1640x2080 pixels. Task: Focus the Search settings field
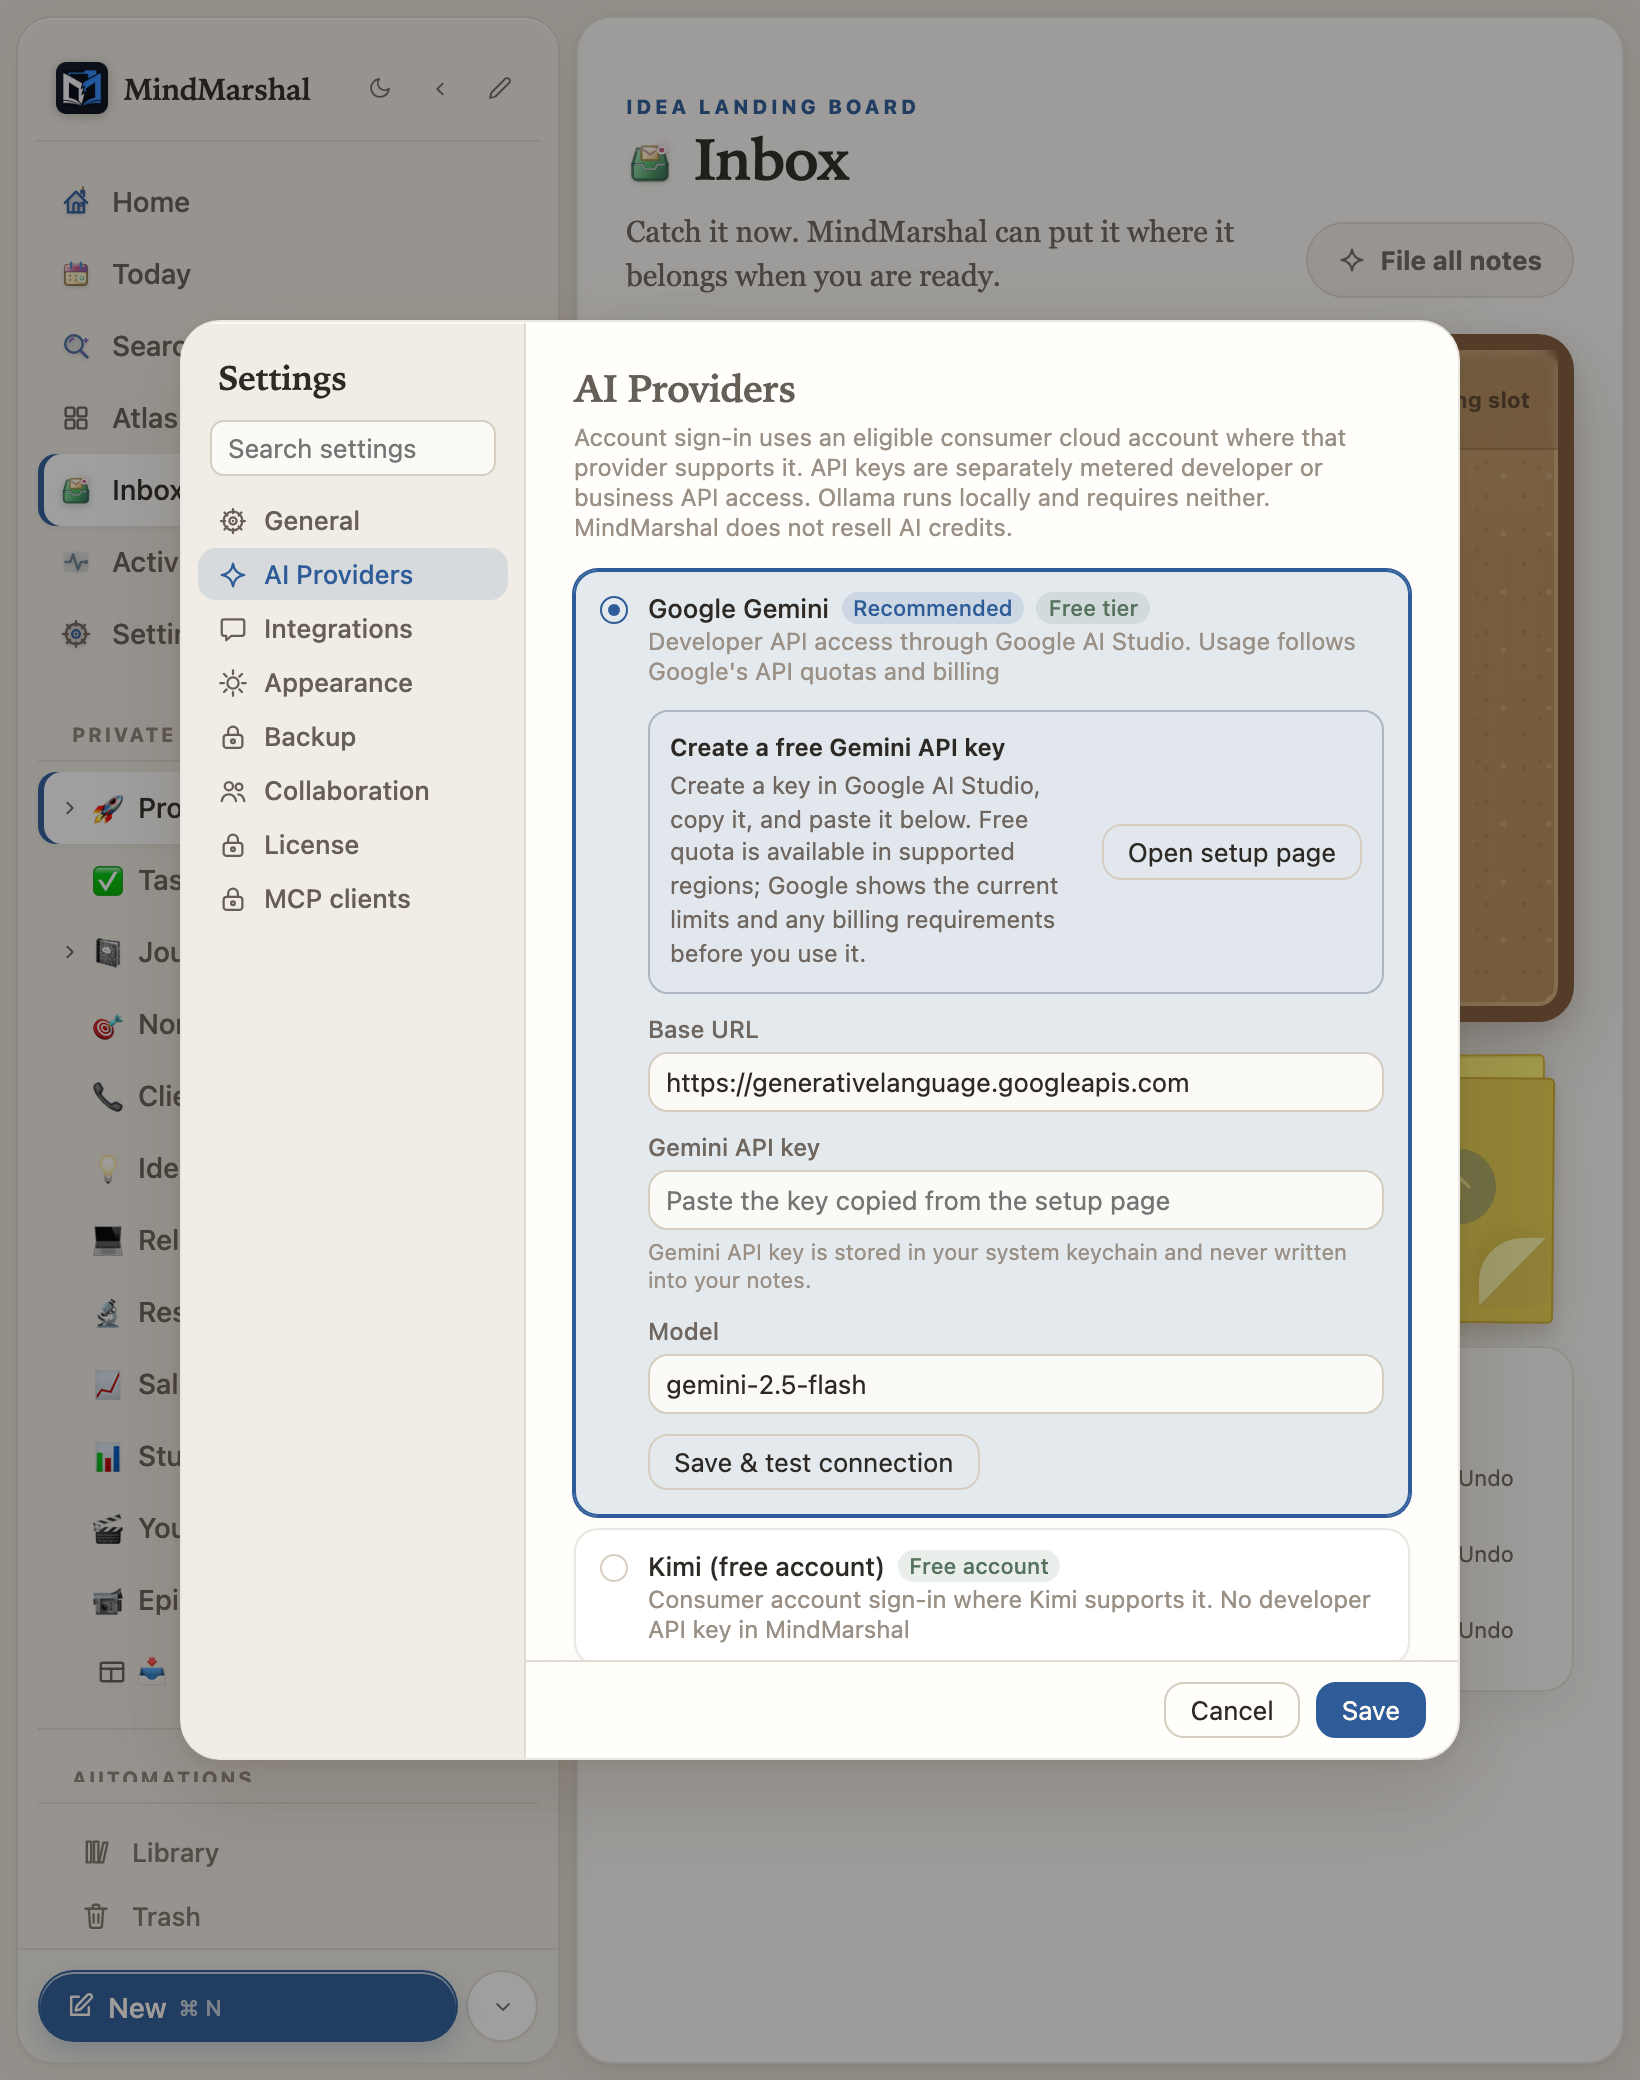coord(353,449)
